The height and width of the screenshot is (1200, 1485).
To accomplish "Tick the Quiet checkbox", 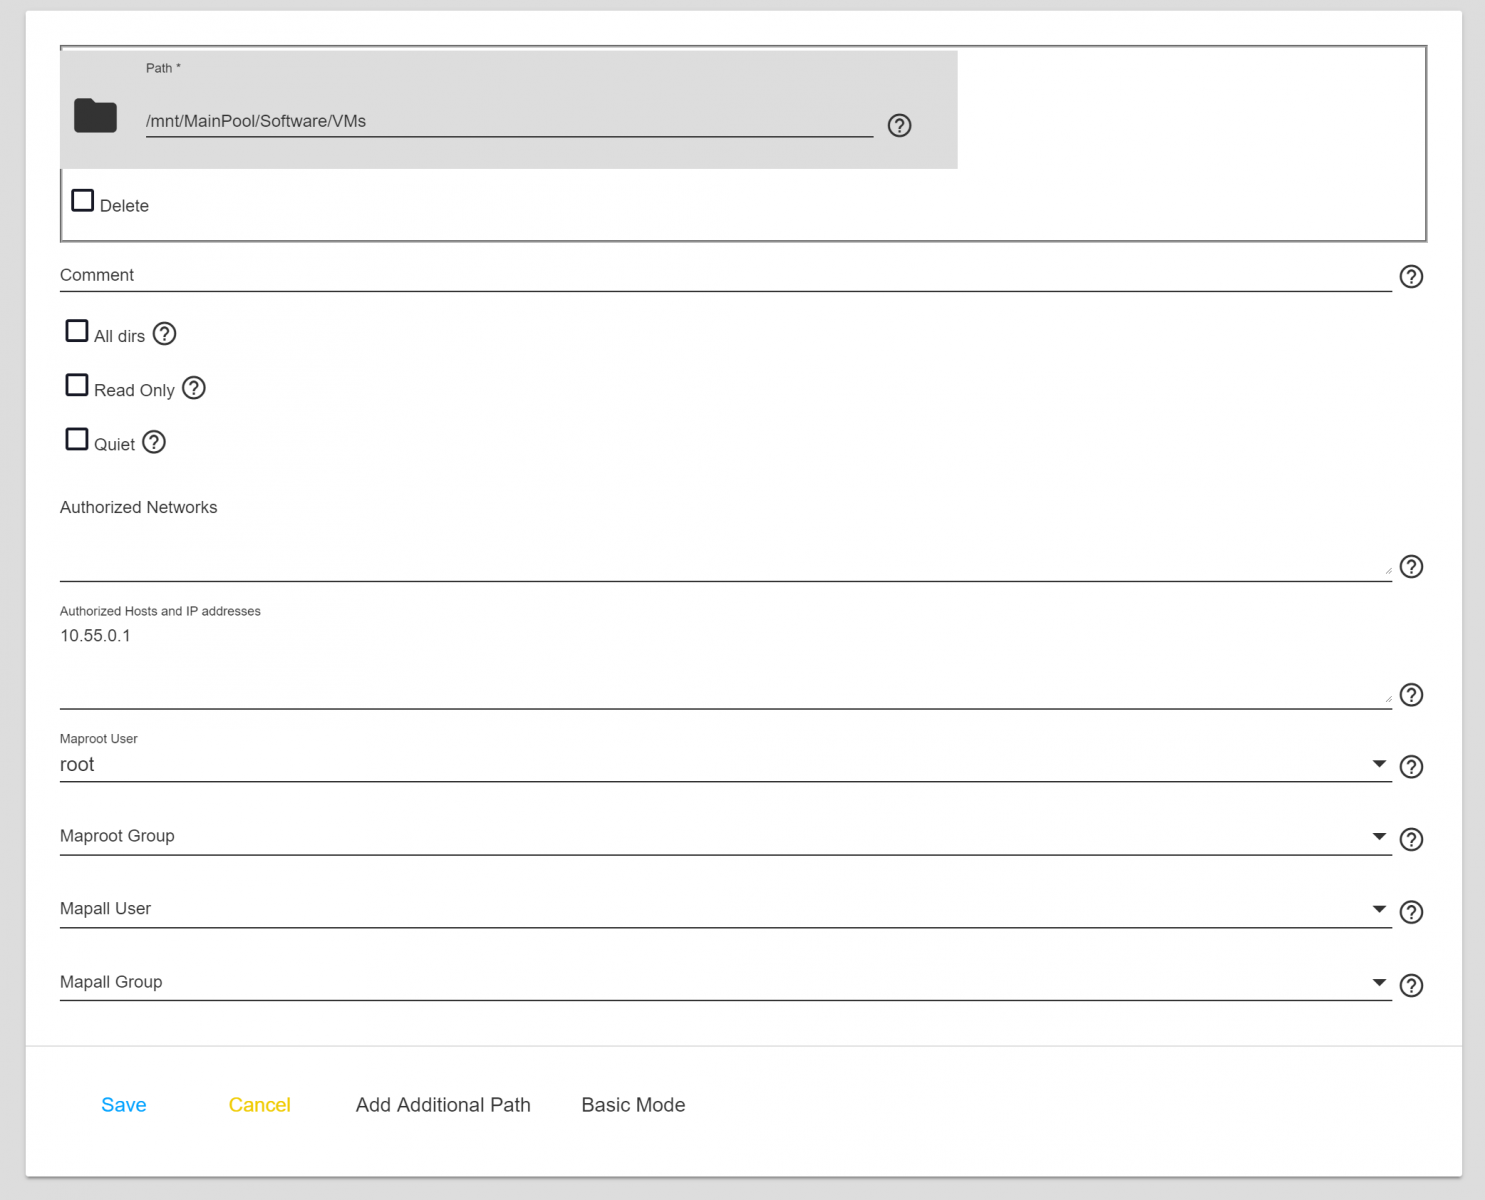I will click(x=77, y=439).
